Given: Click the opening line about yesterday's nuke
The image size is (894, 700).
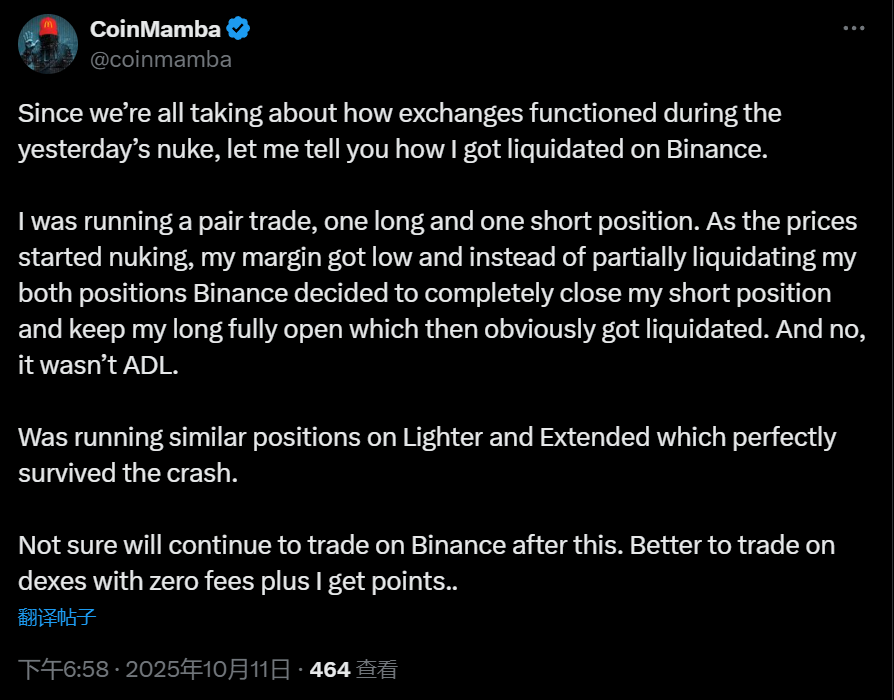Looking at the screenshot, I should 400,113.
